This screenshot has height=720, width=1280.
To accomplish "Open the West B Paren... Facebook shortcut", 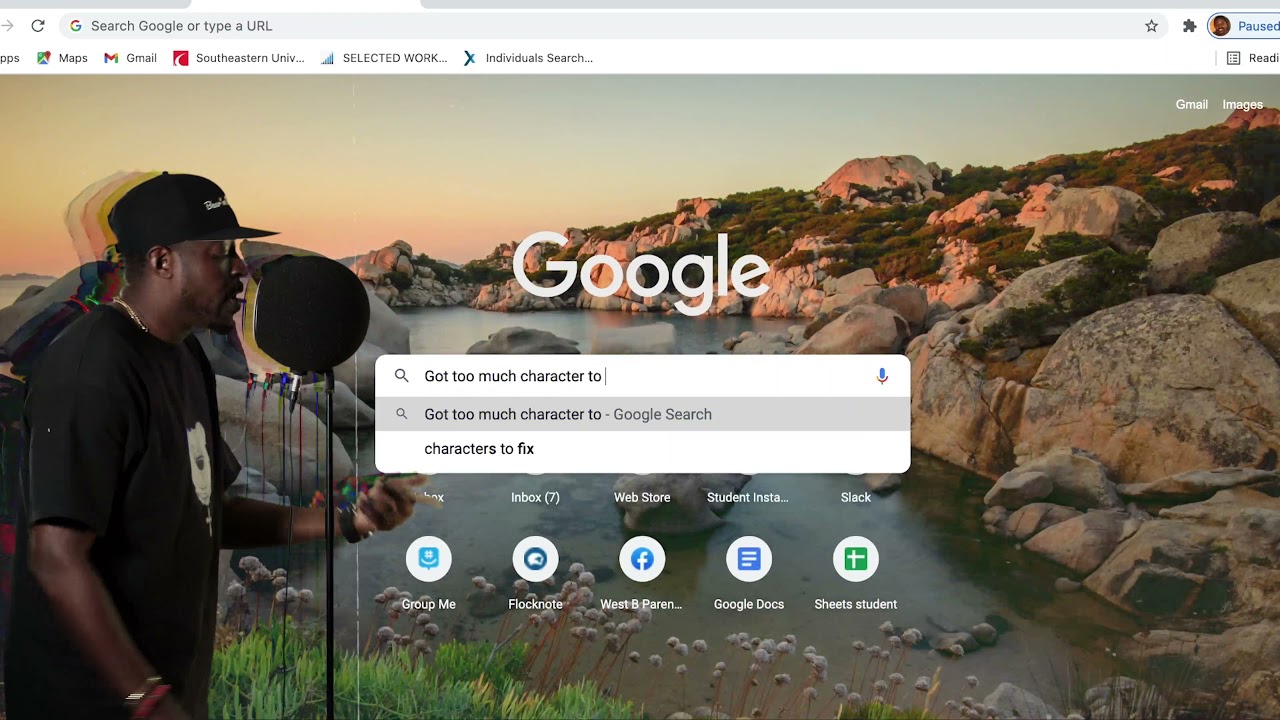I will [x=642, y=573].
